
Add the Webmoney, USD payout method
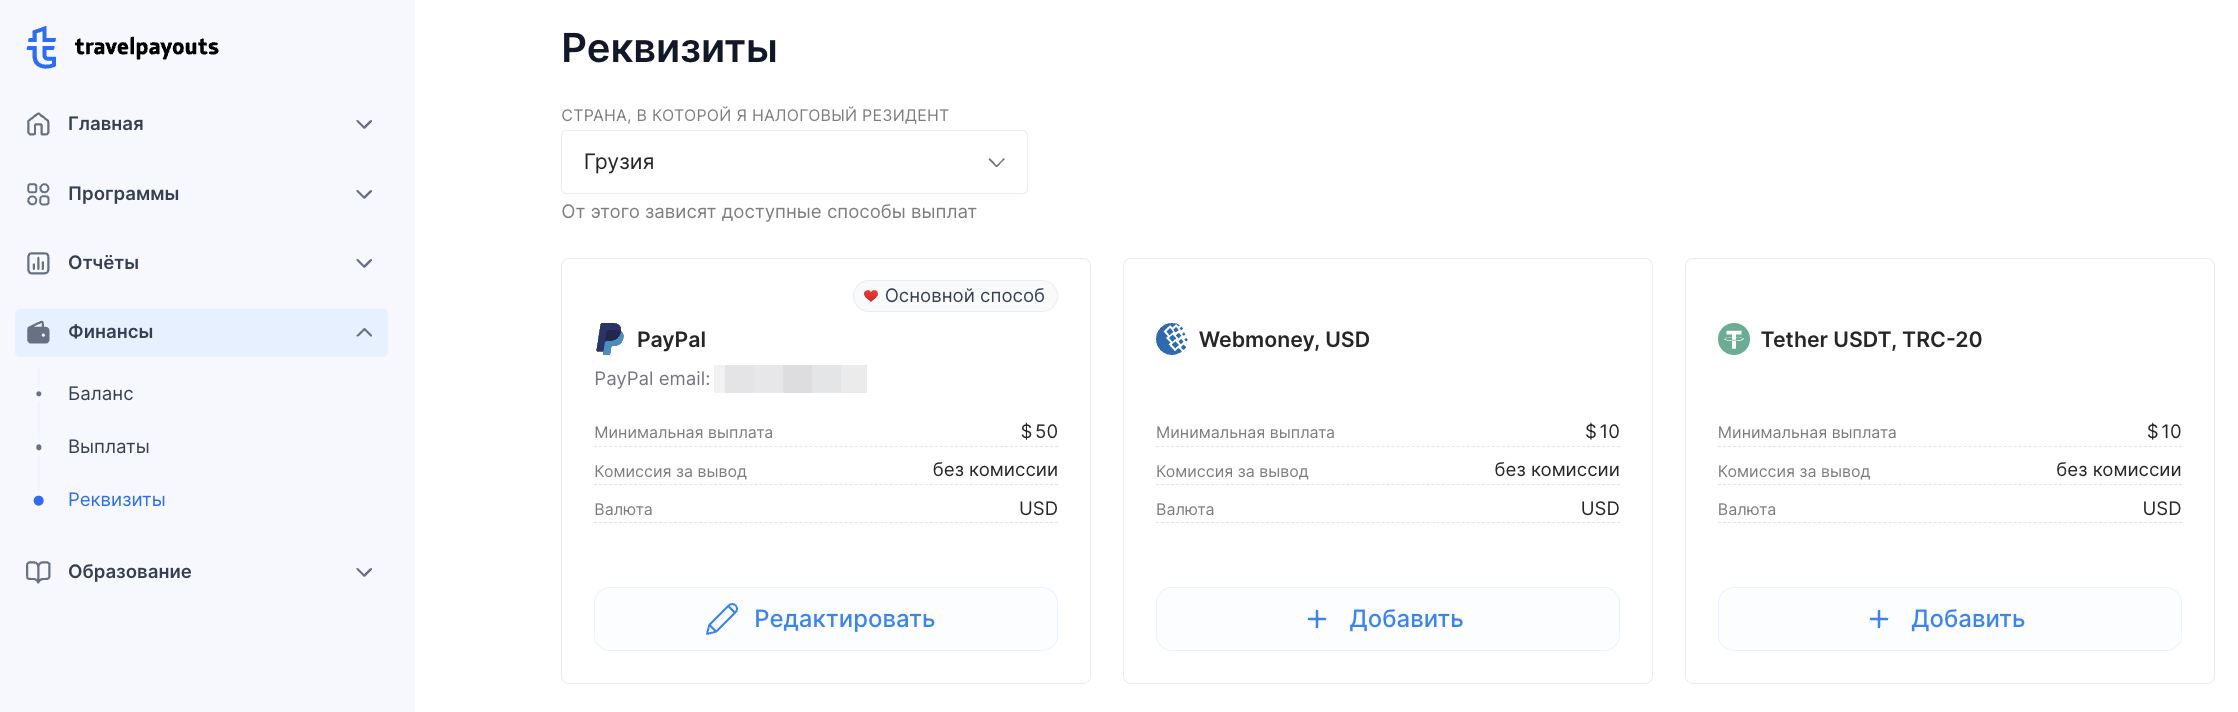pos(1387,619)
